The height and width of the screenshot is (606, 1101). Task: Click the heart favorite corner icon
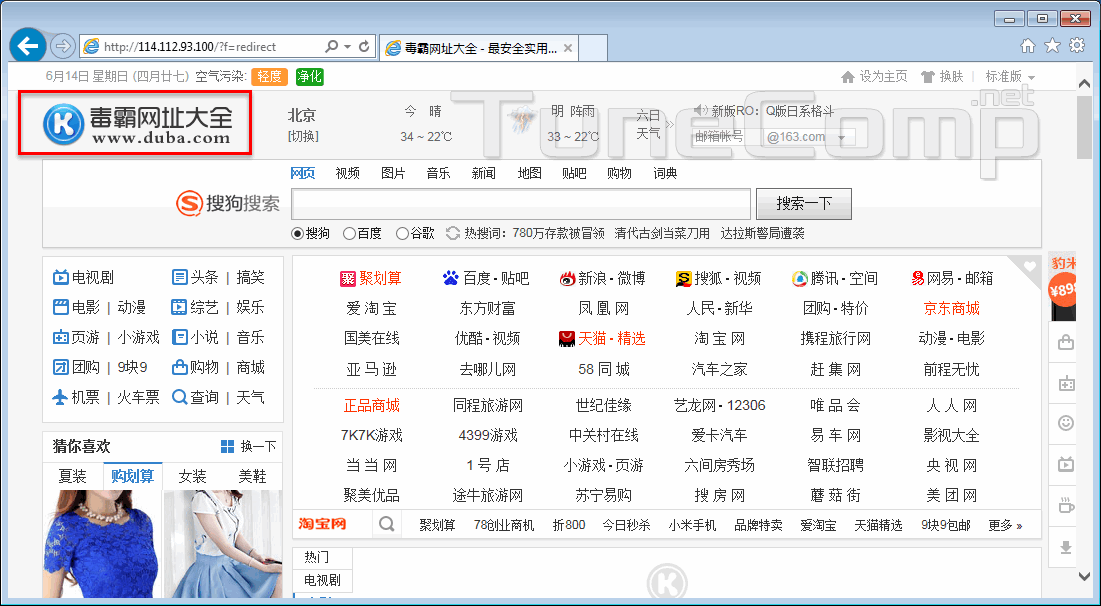point(1029,267)
